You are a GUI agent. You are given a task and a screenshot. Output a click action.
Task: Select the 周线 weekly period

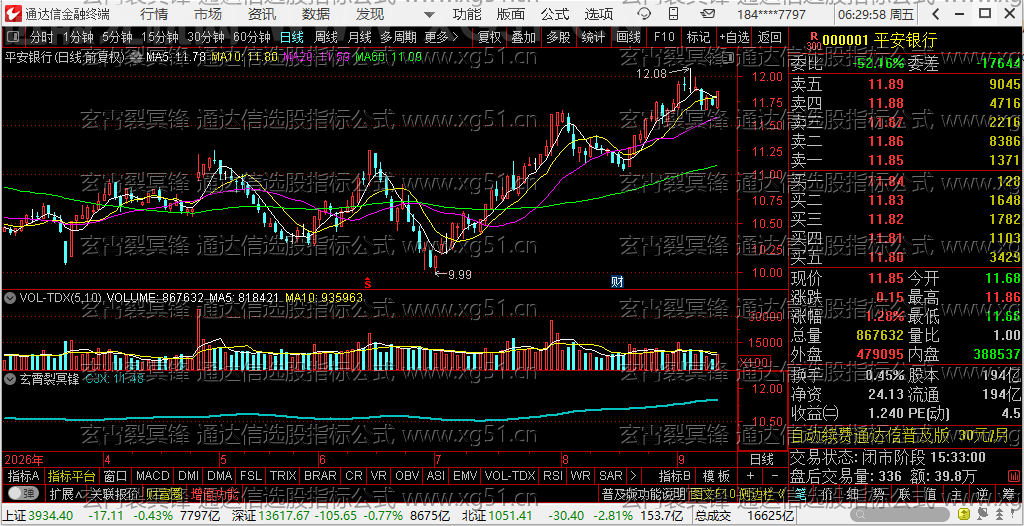pos(326,38)
